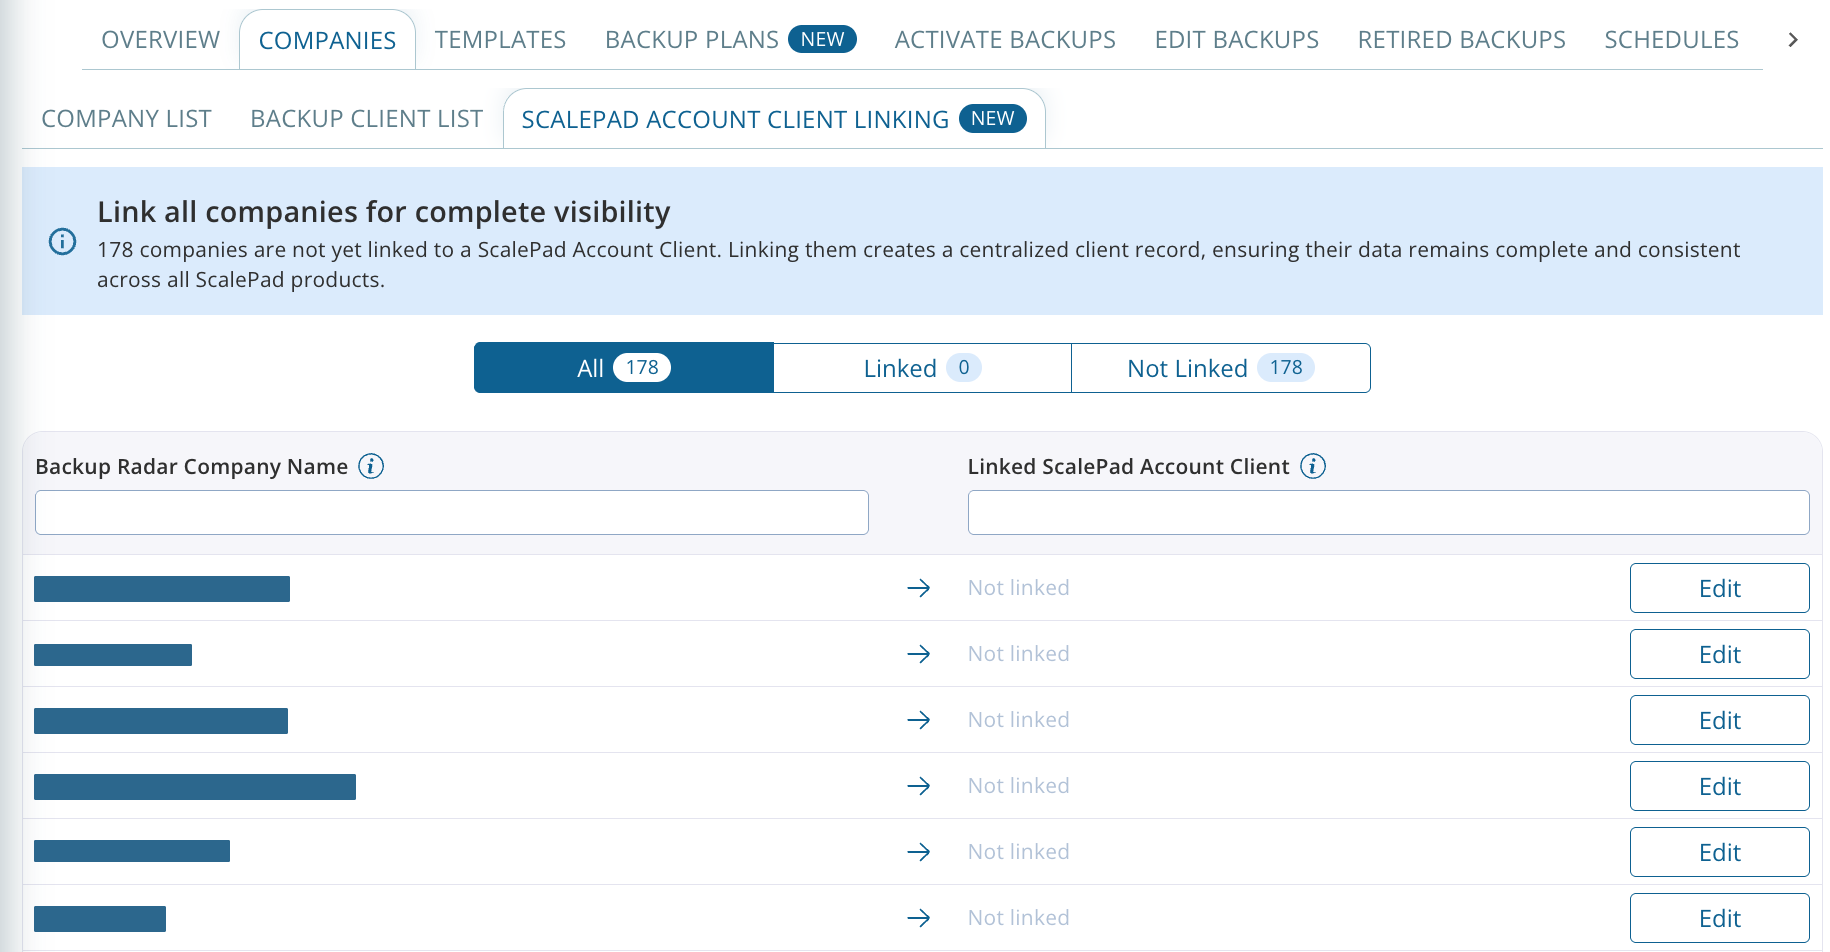Click the arrow icon in the third company row
This screenshot has width=1830, height=952.
[919, 720]
